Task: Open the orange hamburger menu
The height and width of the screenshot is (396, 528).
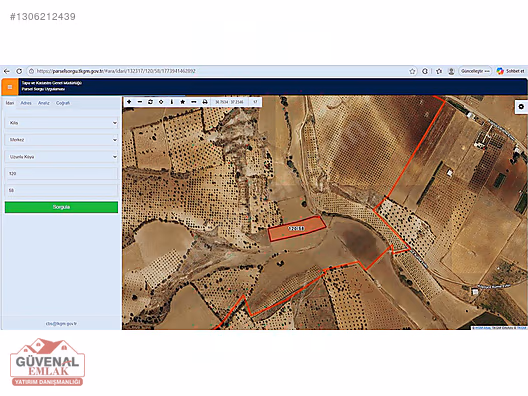Action: coord(10,87)
